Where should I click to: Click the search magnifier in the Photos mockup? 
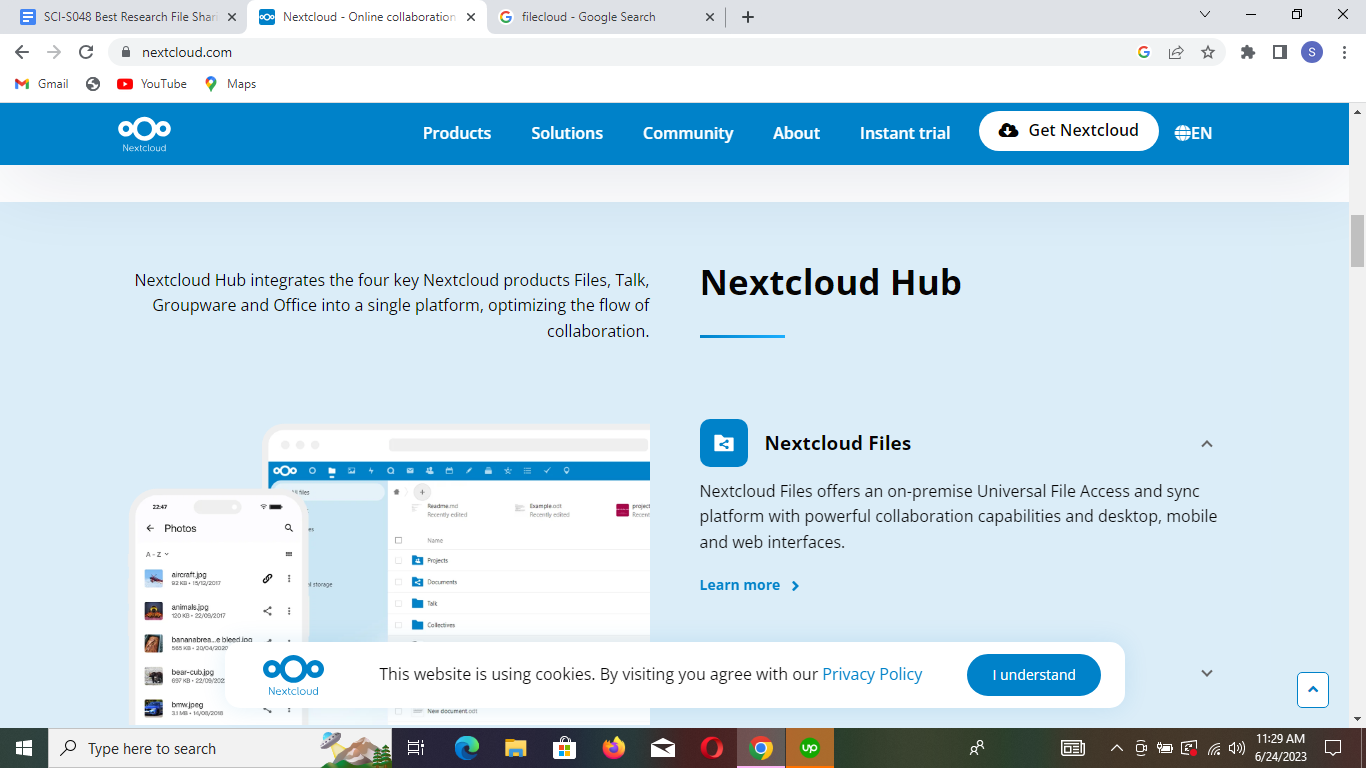[289, 527]
